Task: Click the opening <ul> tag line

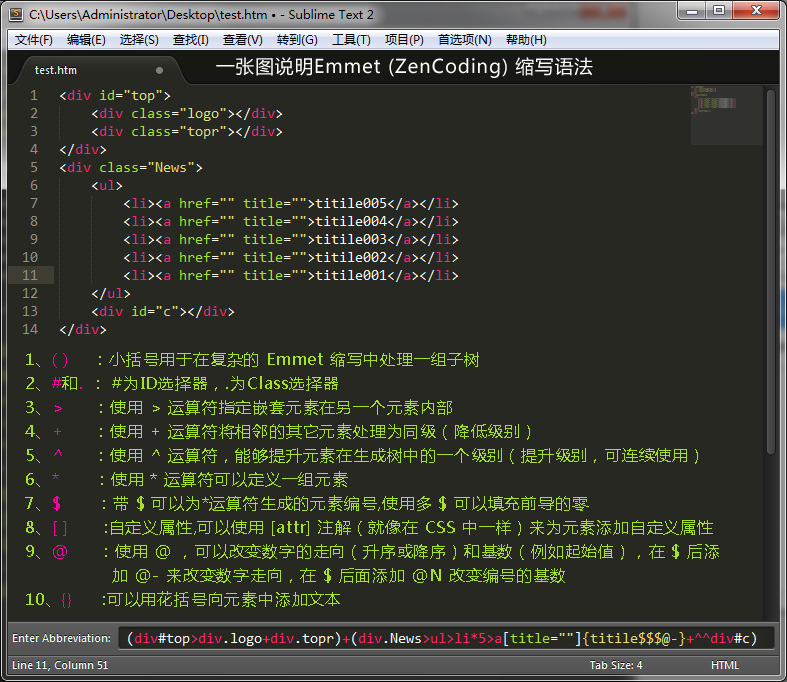Action: 107,185
